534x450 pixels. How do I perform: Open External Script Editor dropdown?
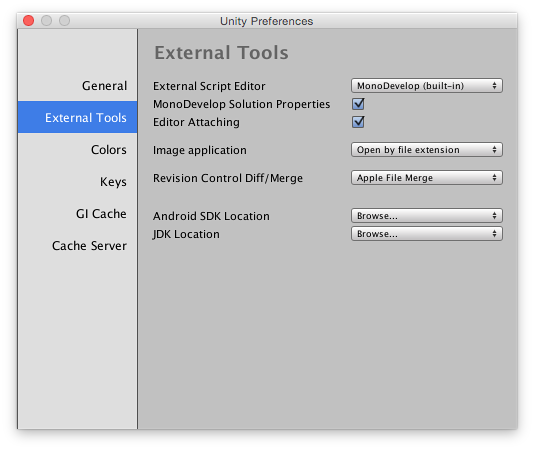(x=427, y=86)
